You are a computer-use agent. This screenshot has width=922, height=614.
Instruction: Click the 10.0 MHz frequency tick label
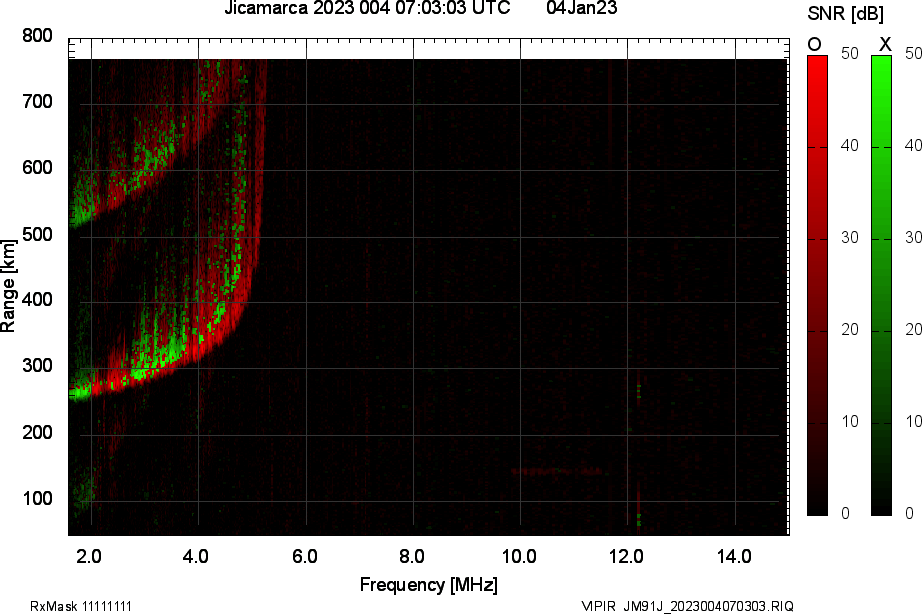coord(519,556)
